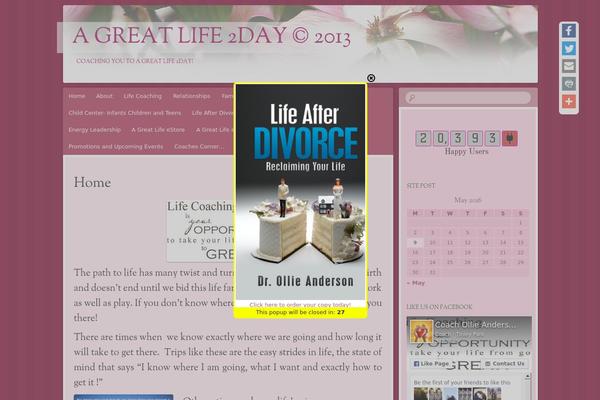
Task: Click the site title A GREAT LIFE 2DAY
Action: (x=211, y=37)
